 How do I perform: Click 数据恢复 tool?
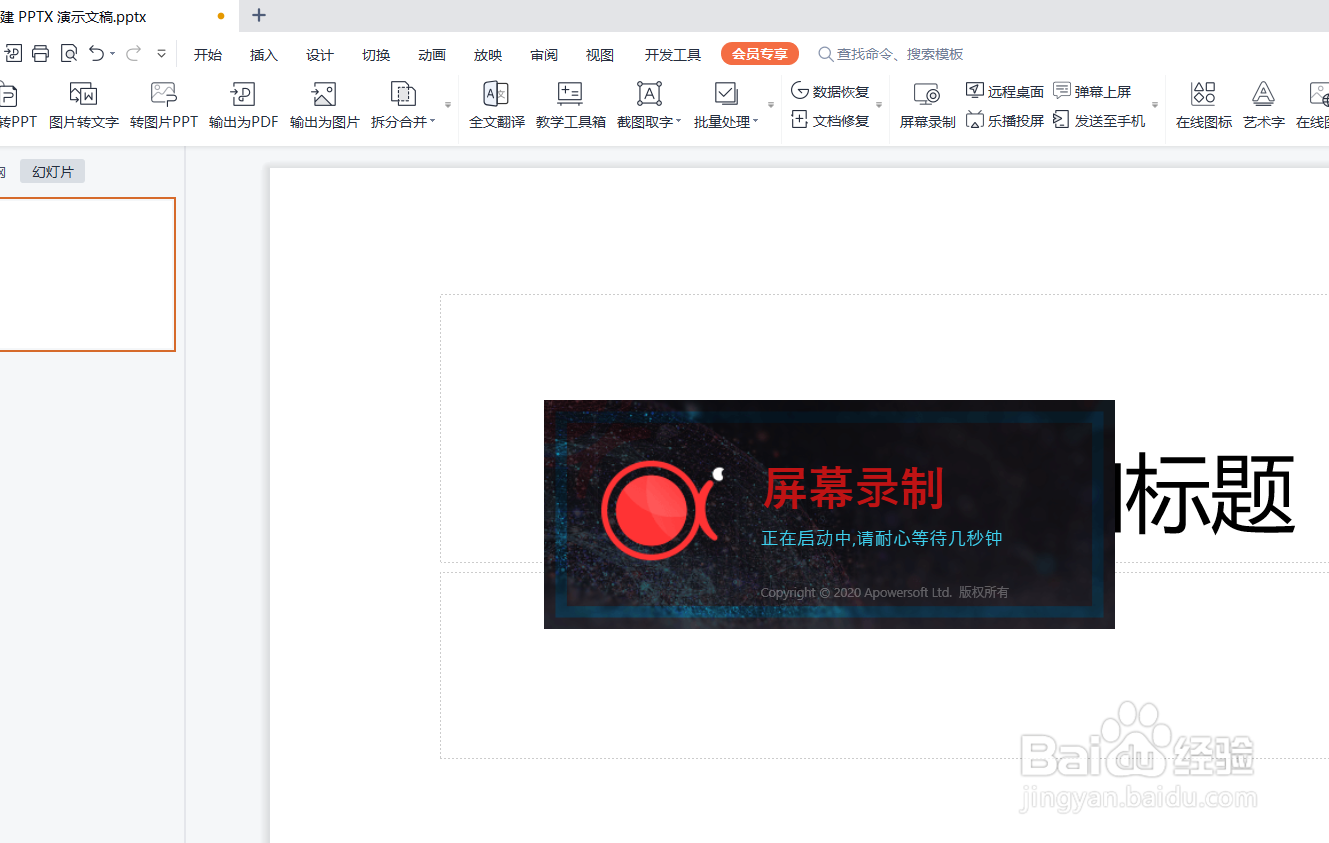point(830,91)
